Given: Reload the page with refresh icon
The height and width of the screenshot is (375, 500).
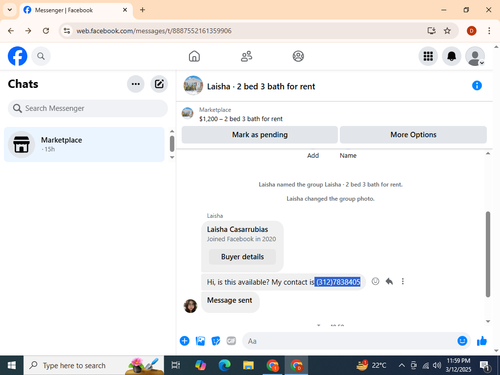Looking at the screenshot, I should coord(46,31).
